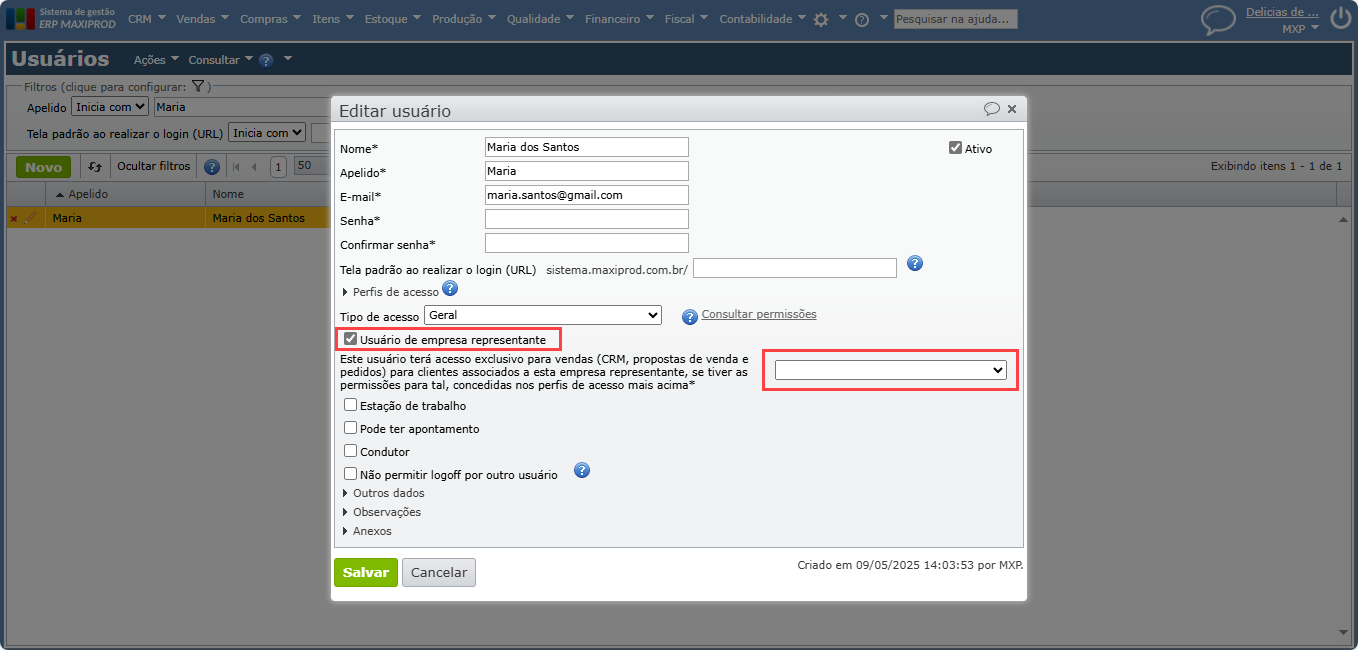
Task: Enable Pode ter apontamento checkbox
Action: tap(350, 428)
